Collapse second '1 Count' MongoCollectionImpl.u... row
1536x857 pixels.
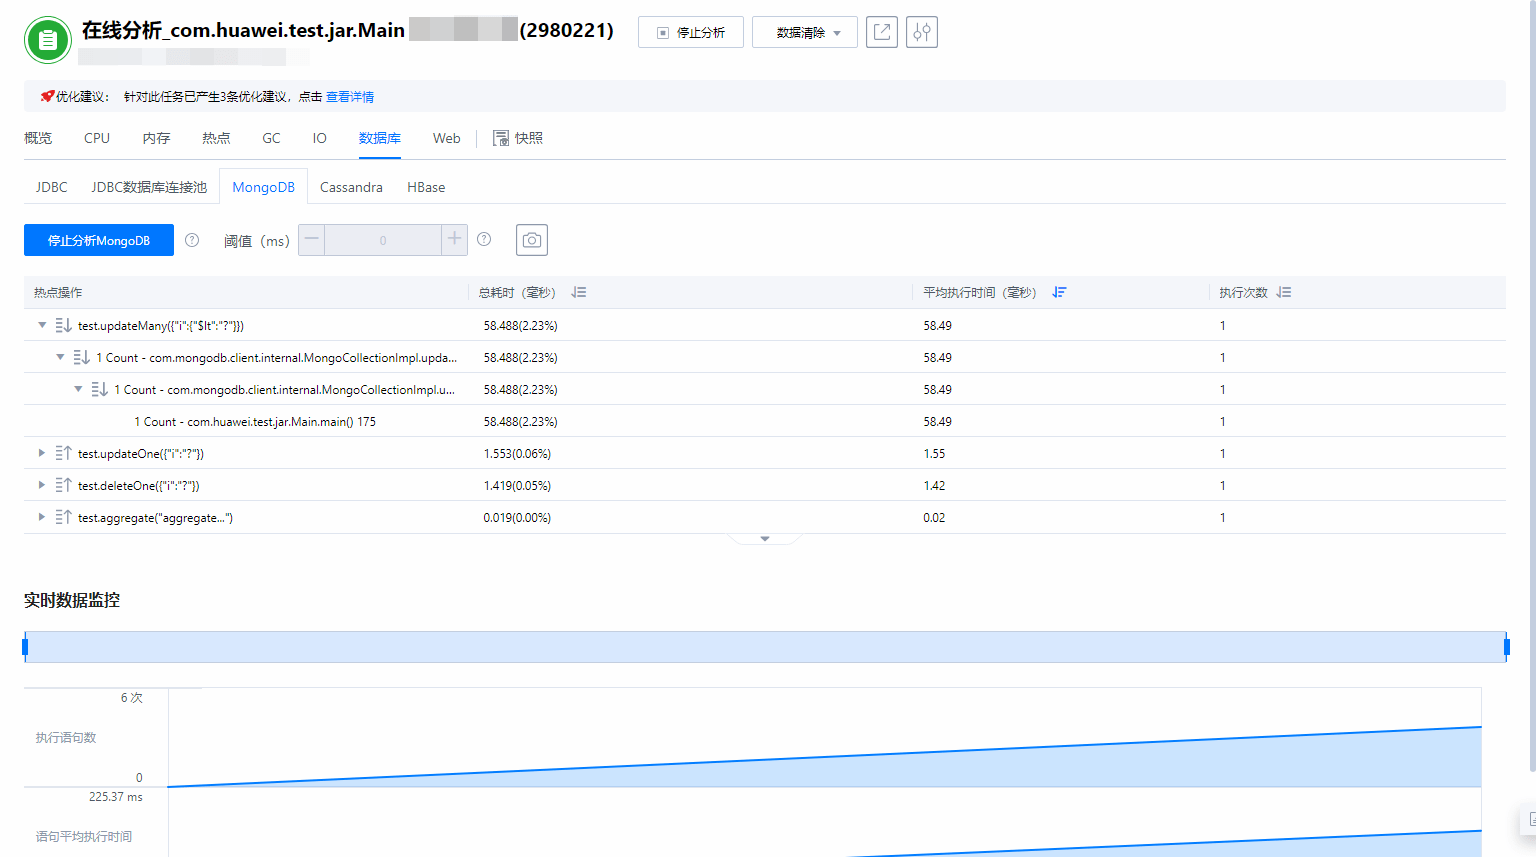pyautogui.click(x=78, y=389)
